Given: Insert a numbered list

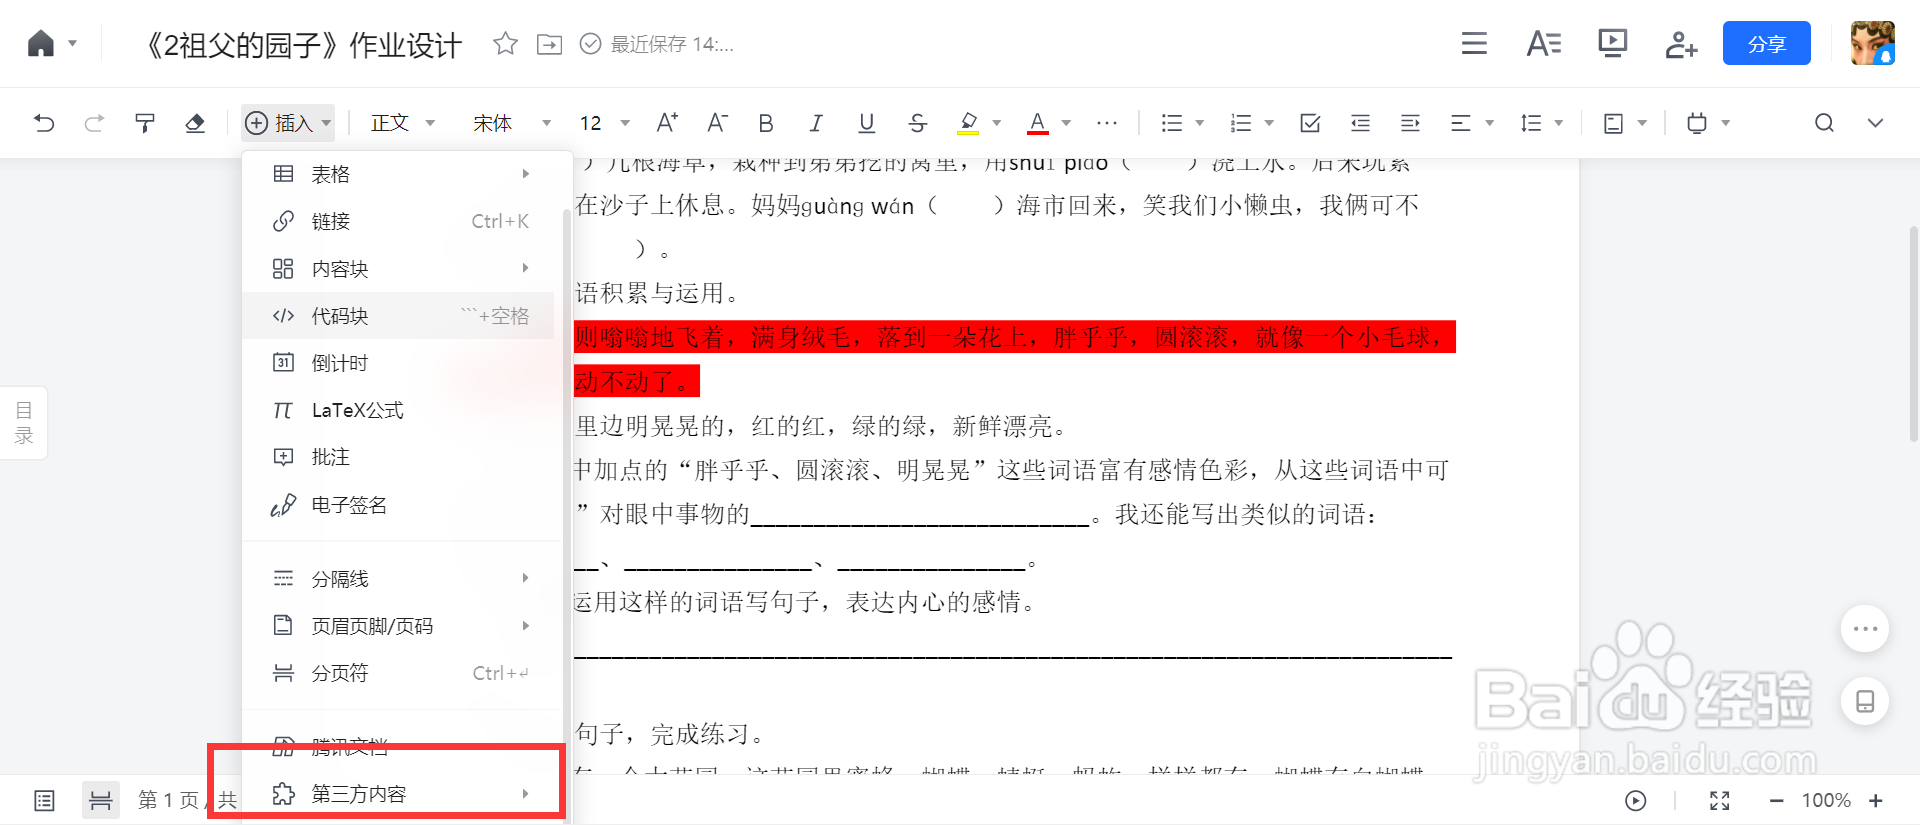Looking at the screenshot, I should (1241, 123).
